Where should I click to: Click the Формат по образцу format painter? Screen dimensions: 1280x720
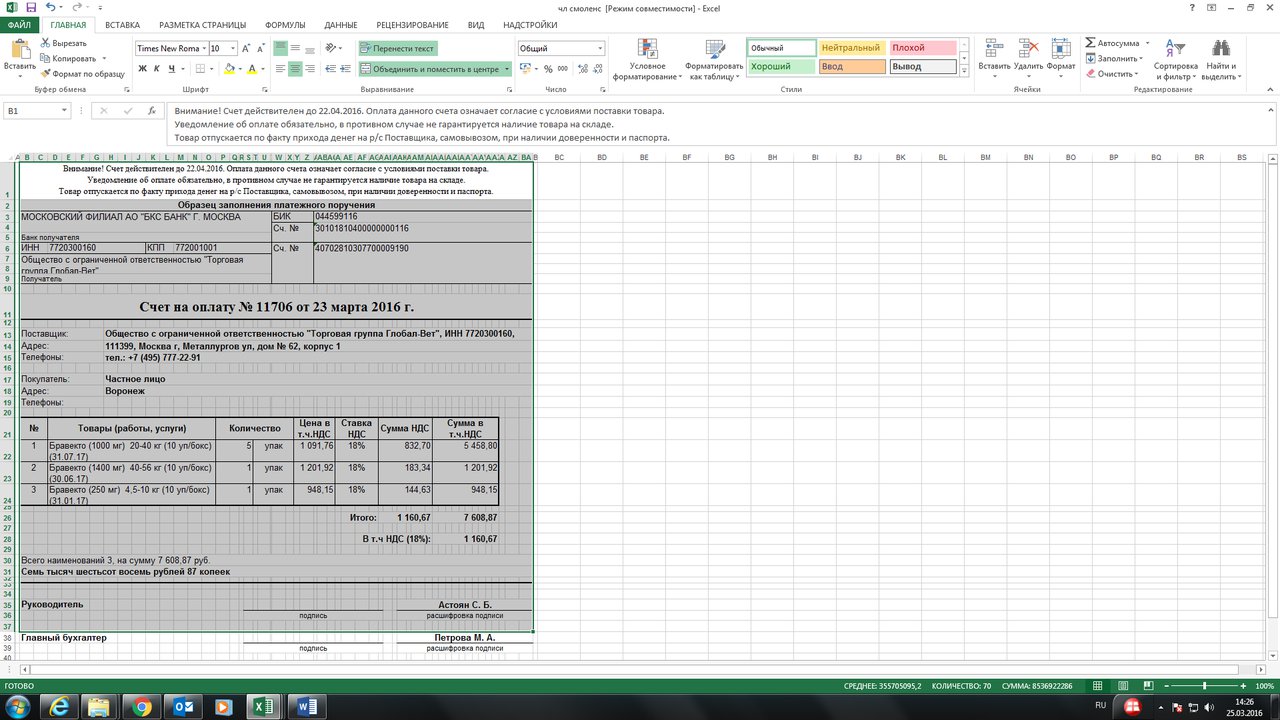[82, 73]
